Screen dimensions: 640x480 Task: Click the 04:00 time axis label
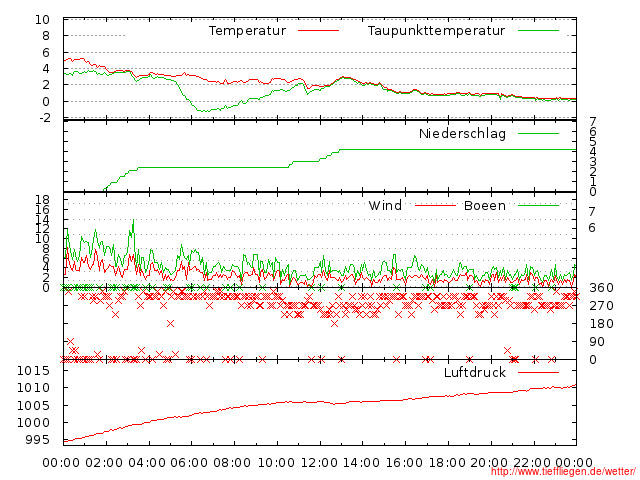pyautogui.click(x=147, y=463)
